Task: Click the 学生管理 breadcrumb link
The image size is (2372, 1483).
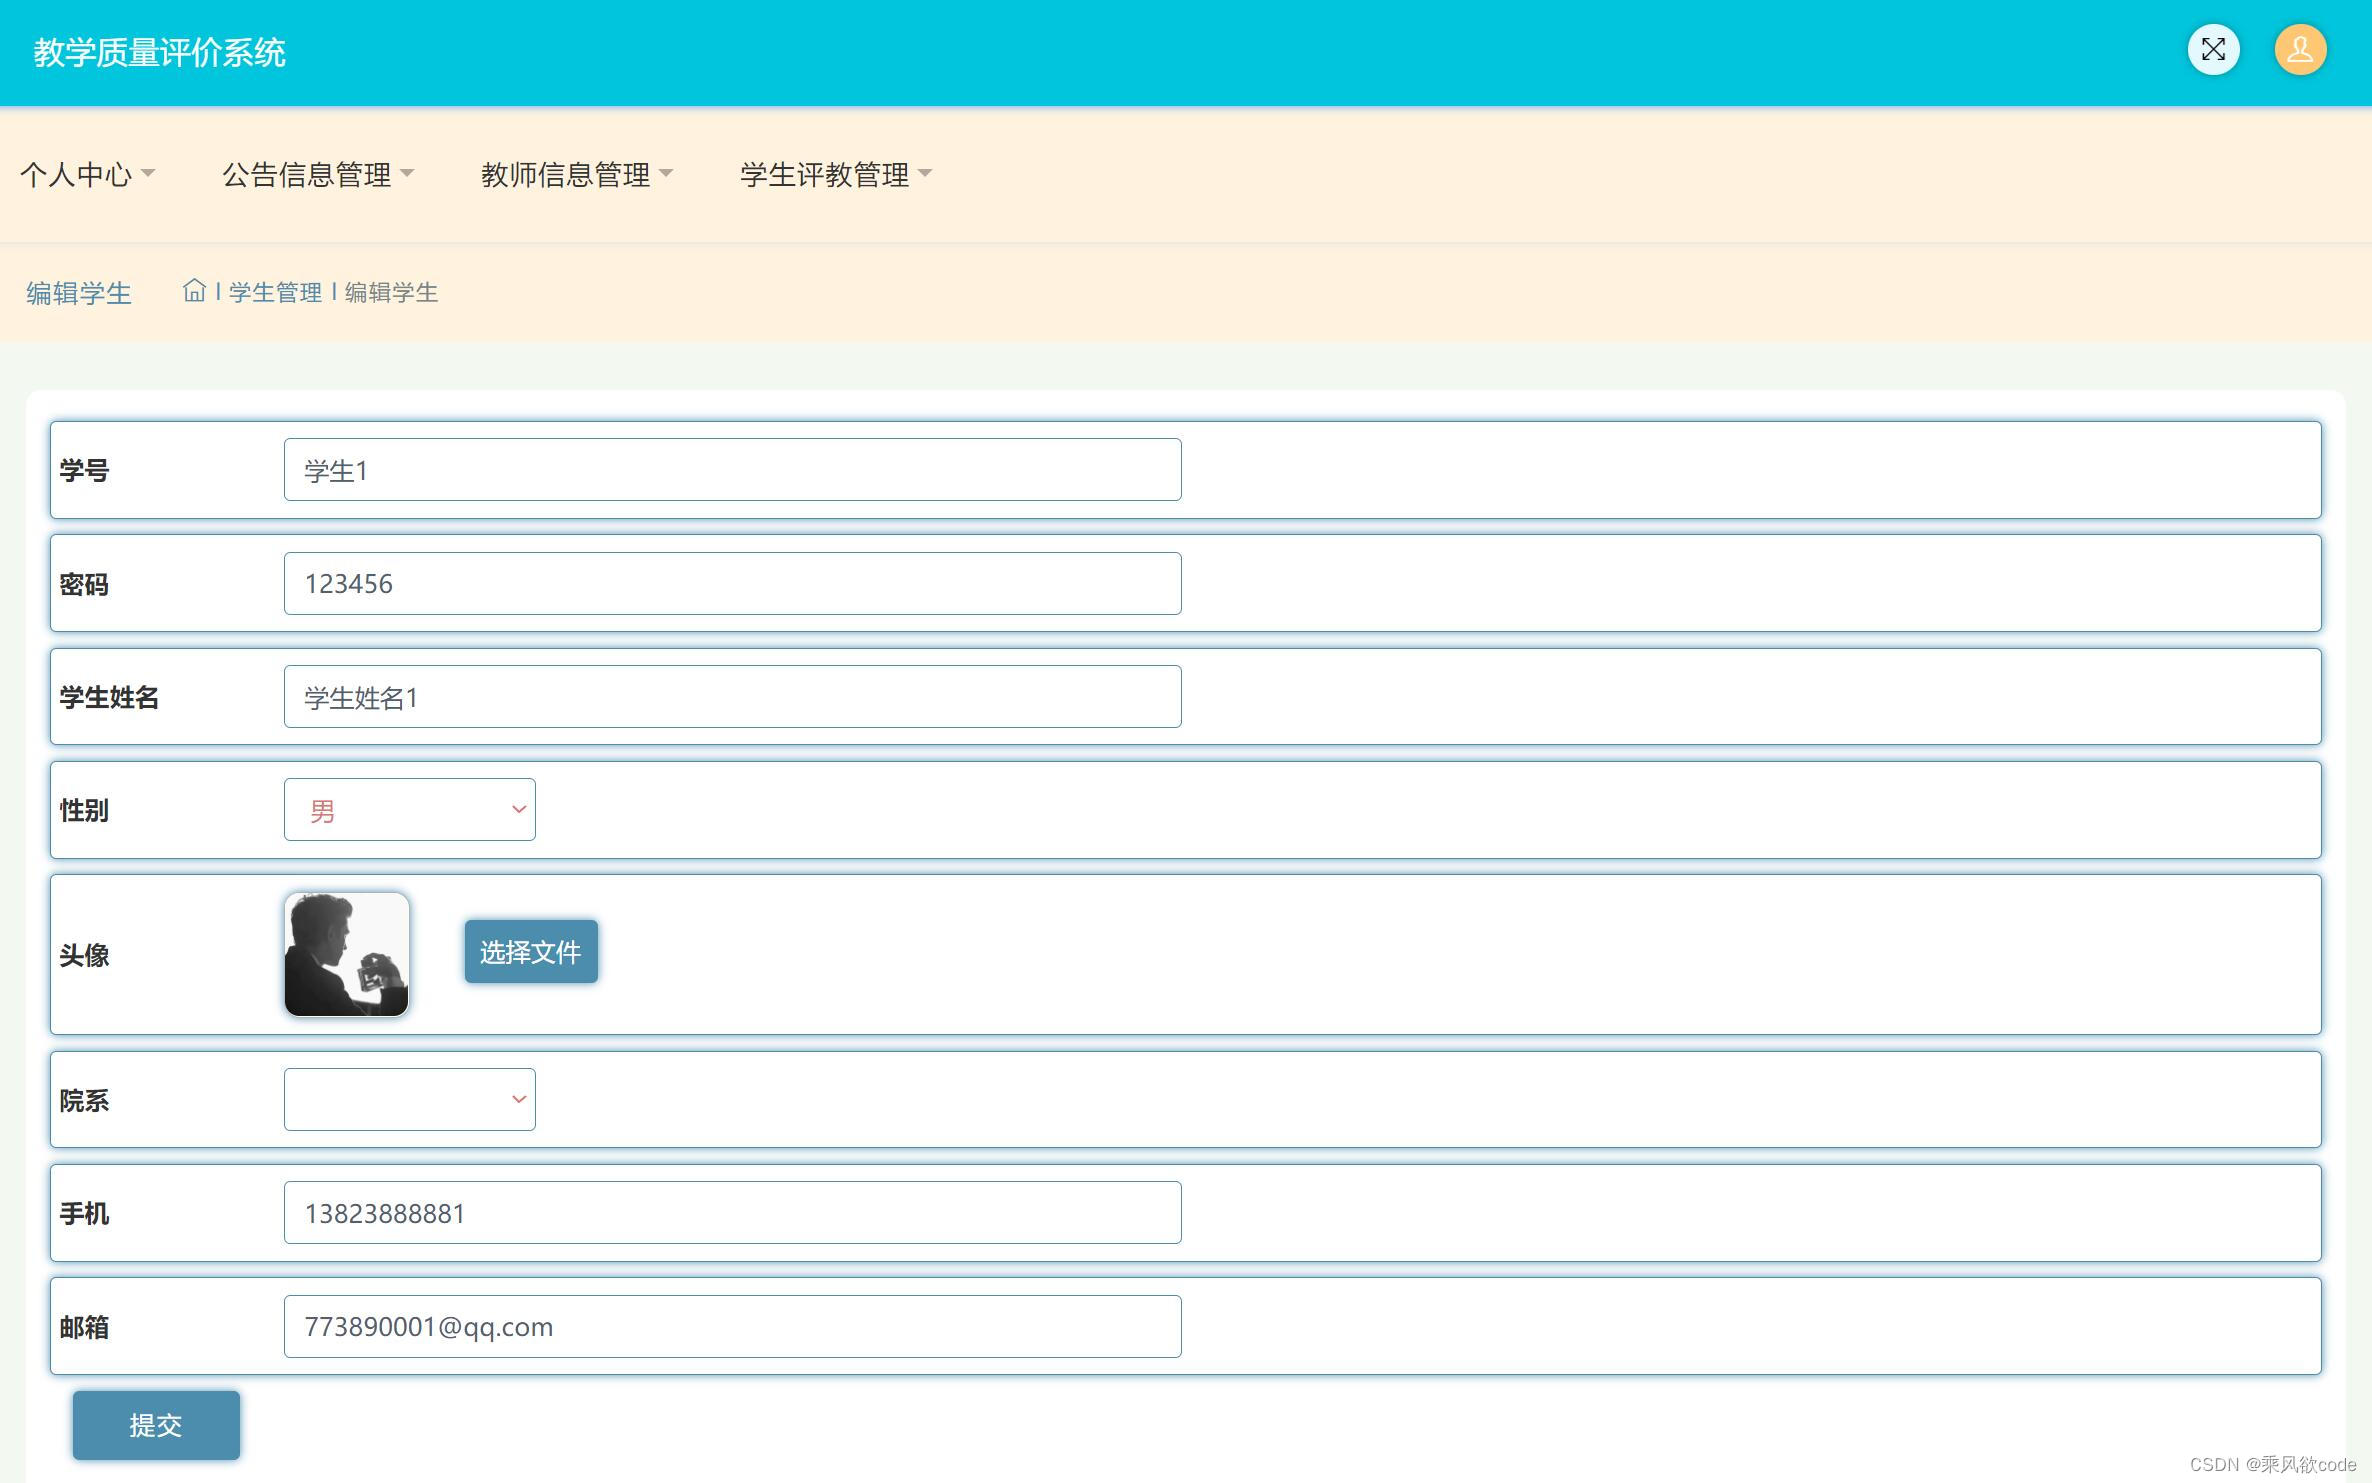Action: 275,292
